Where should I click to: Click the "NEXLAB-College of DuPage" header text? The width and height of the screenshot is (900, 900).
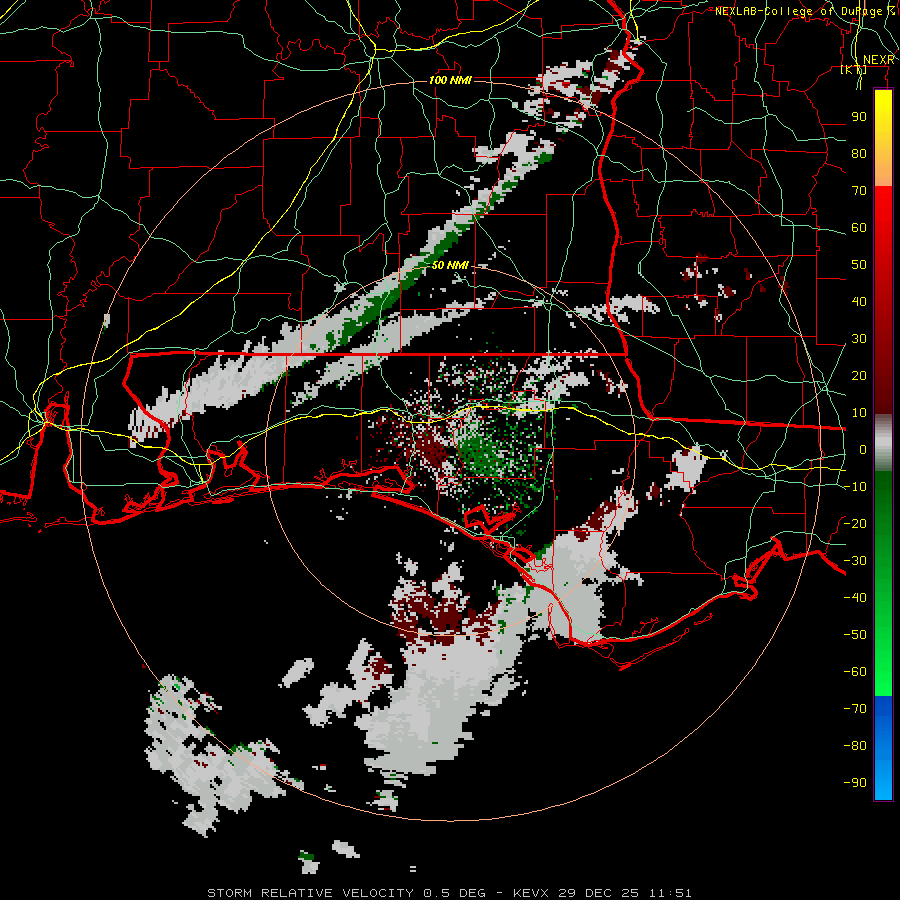click(799, 11)
